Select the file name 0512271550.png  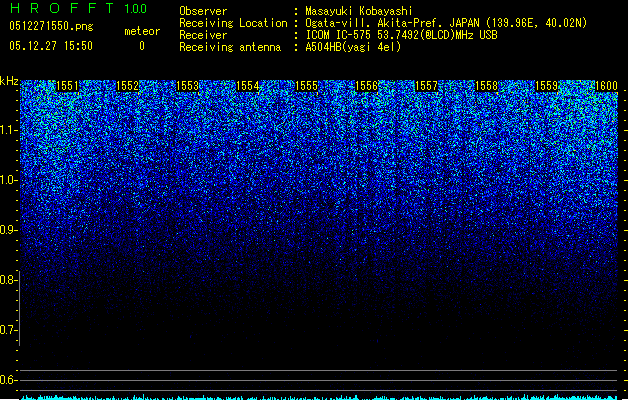51,26
